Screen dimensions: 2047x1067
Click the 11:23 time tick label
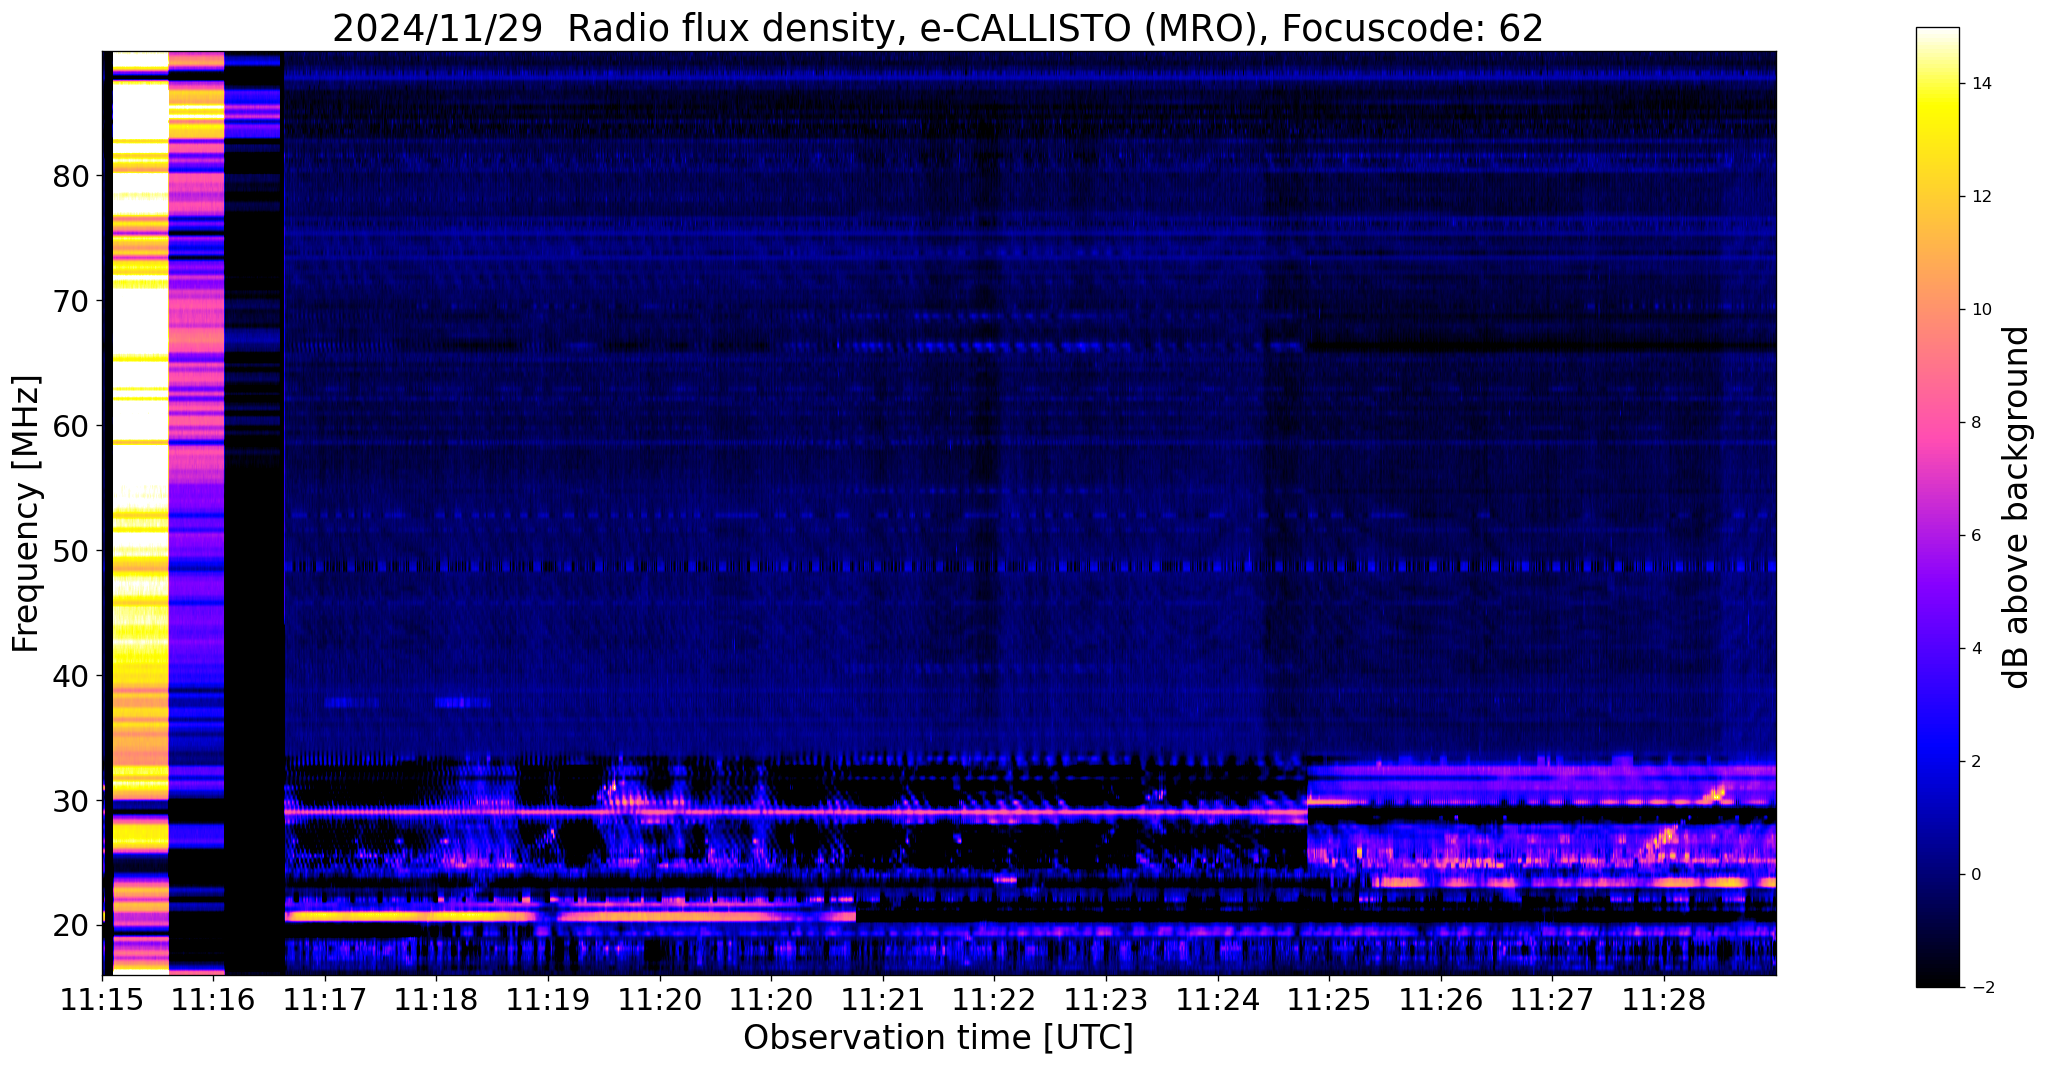click(1106, 999)
